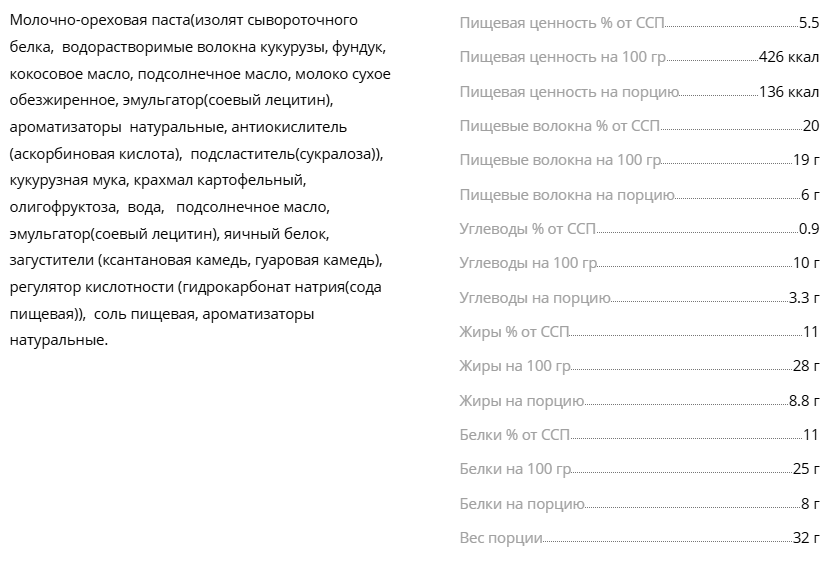The image size is (830, 564).
Task: Click the 32 г portion weight value
Action: (x=806, y=538)
